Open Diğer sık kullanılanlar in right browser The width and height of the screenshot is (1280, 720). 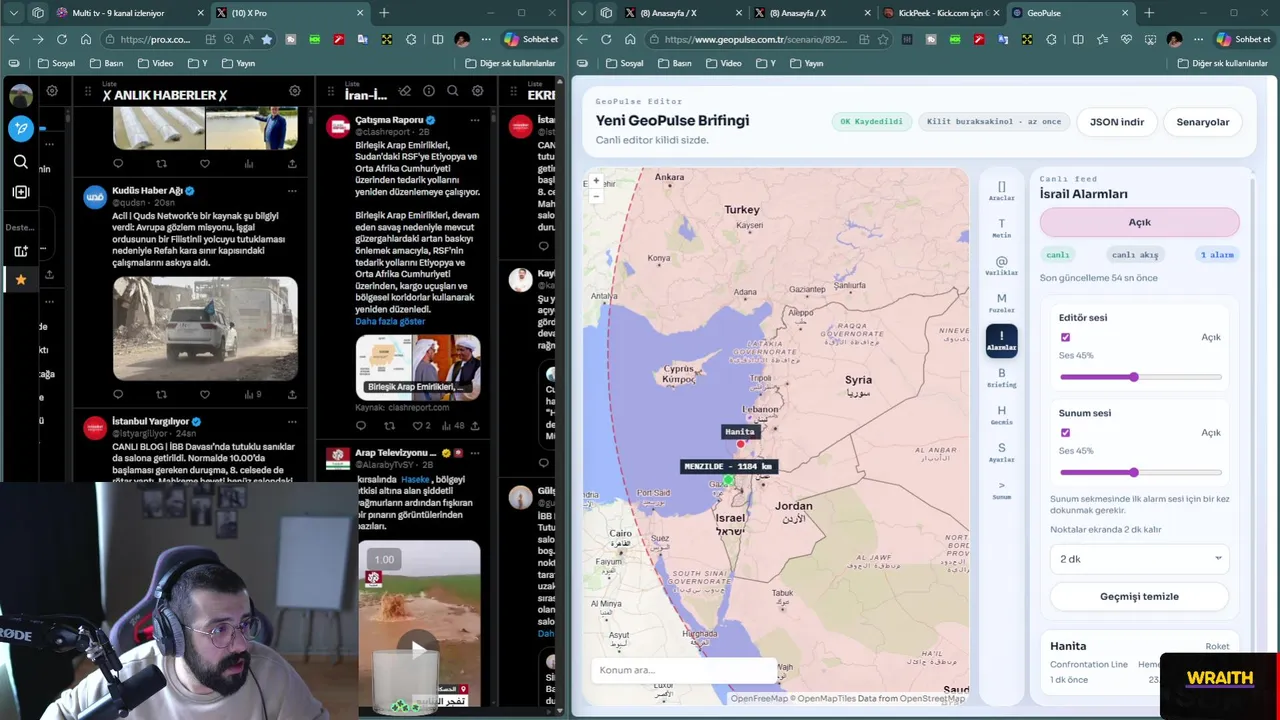[x=1225, y=63]
